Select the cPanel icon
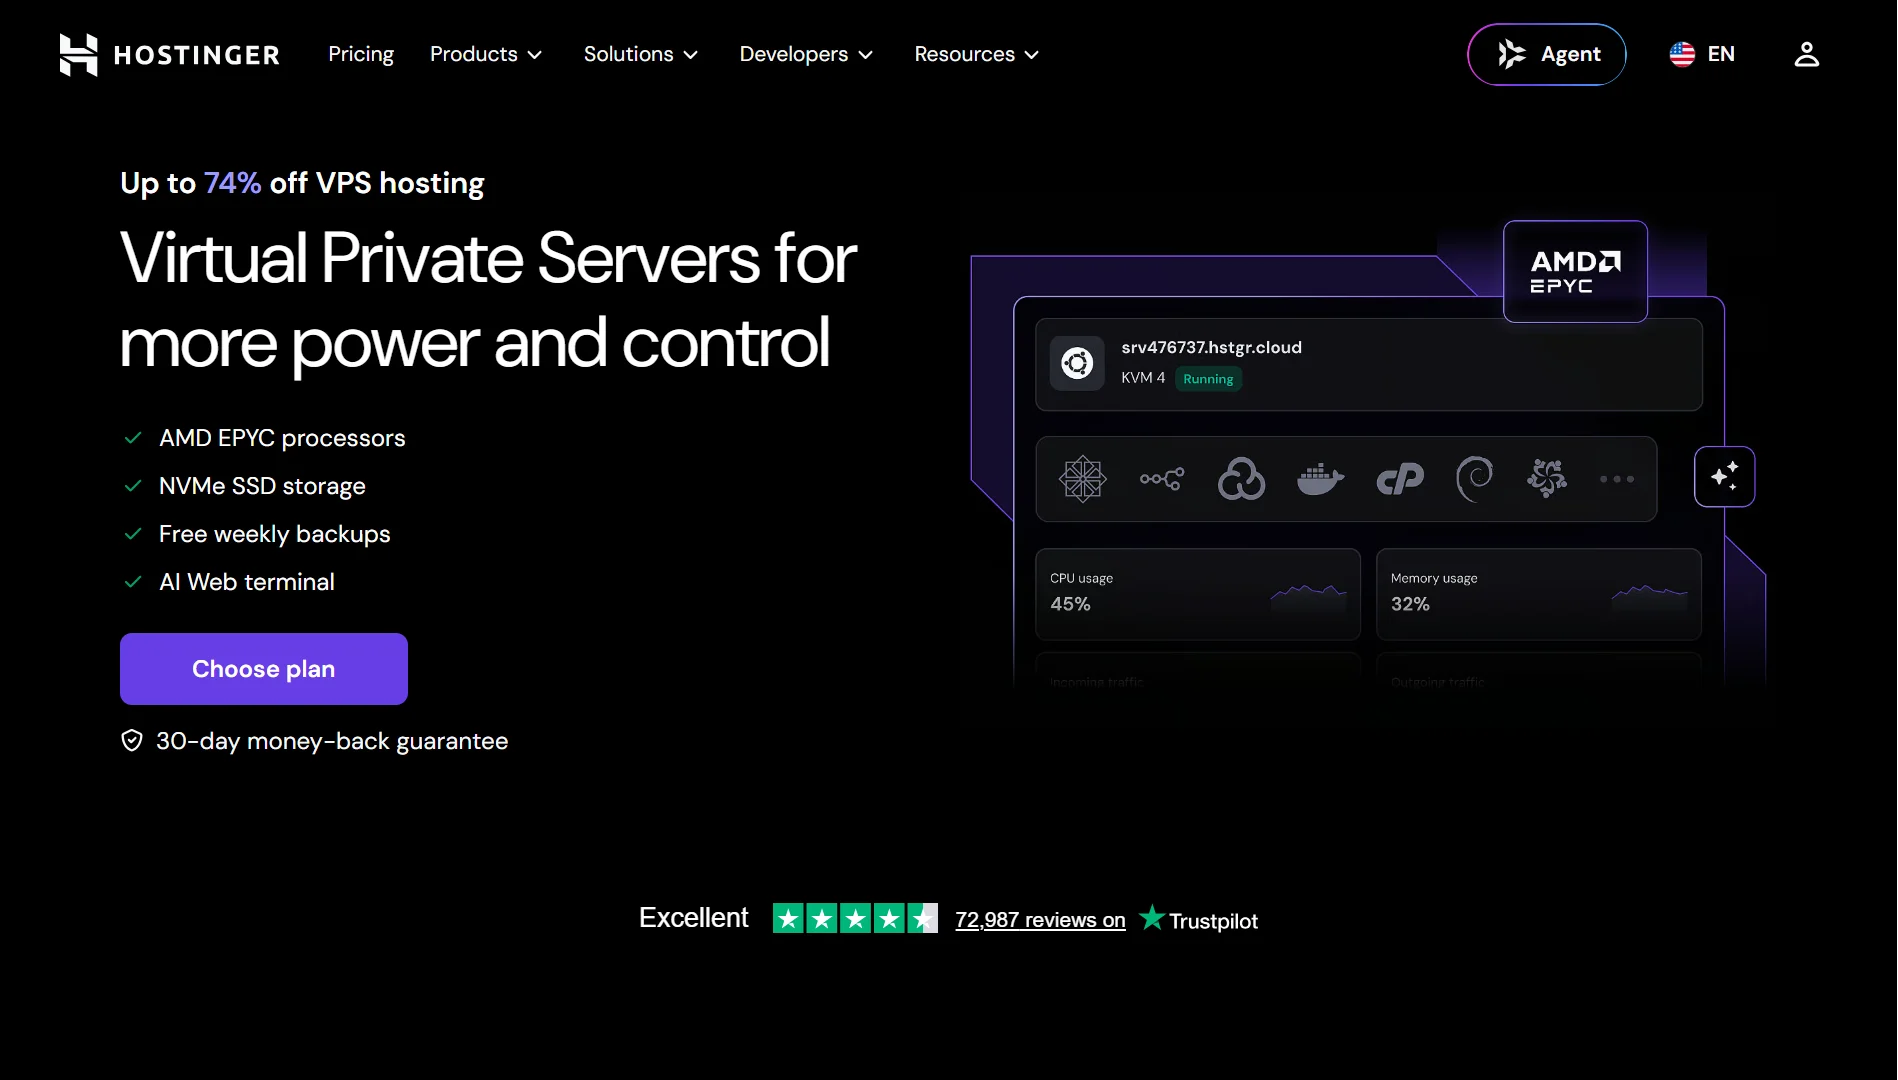1898x1080 pixels. (1400, 479)
